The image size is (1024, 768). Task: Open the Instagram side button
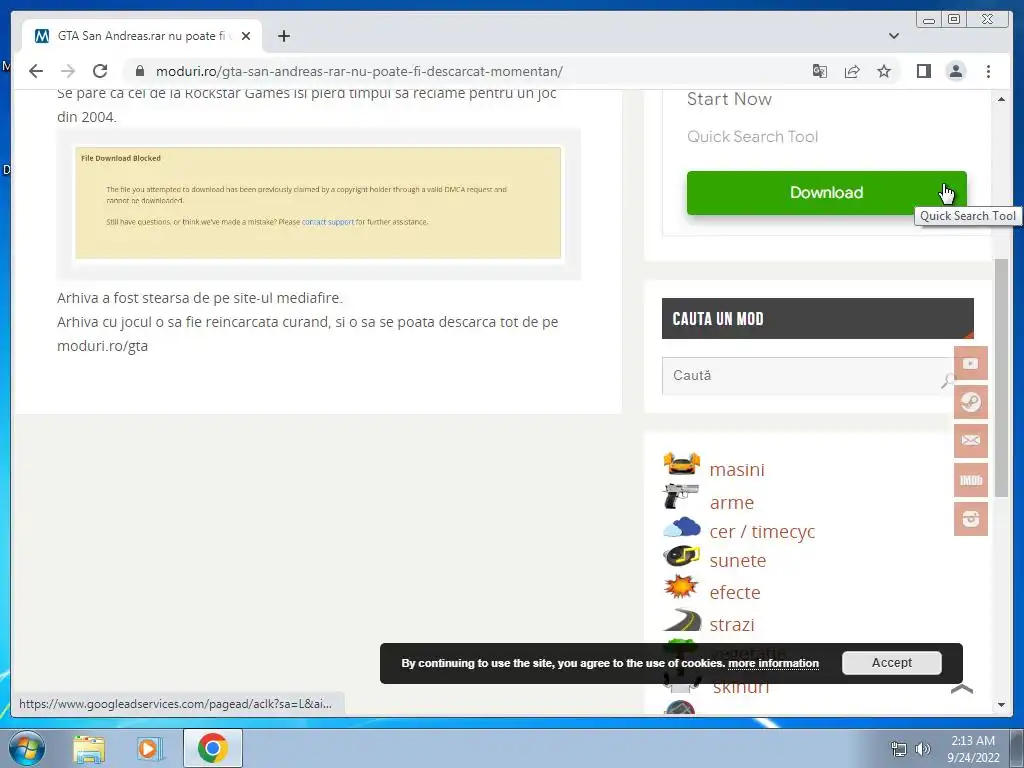pos(970,519)
